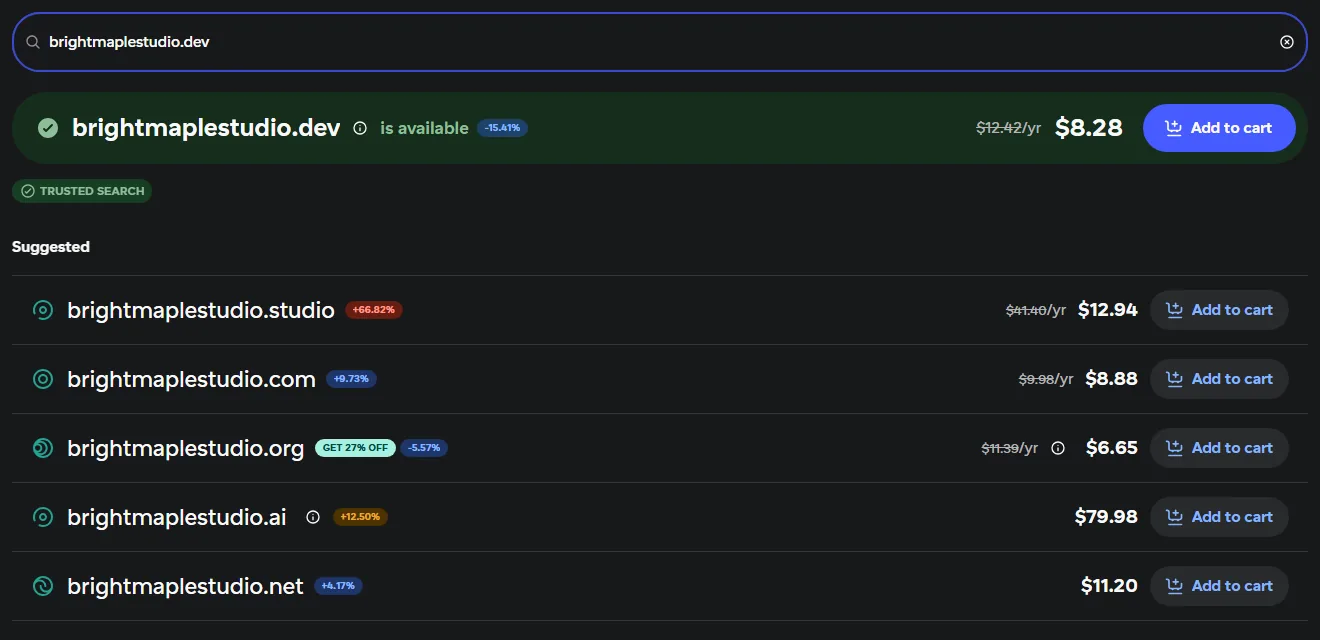Click status icon for brightmaplestudio.org
This screenshot has height=640, width=1320.
click(x=43, y=448)
